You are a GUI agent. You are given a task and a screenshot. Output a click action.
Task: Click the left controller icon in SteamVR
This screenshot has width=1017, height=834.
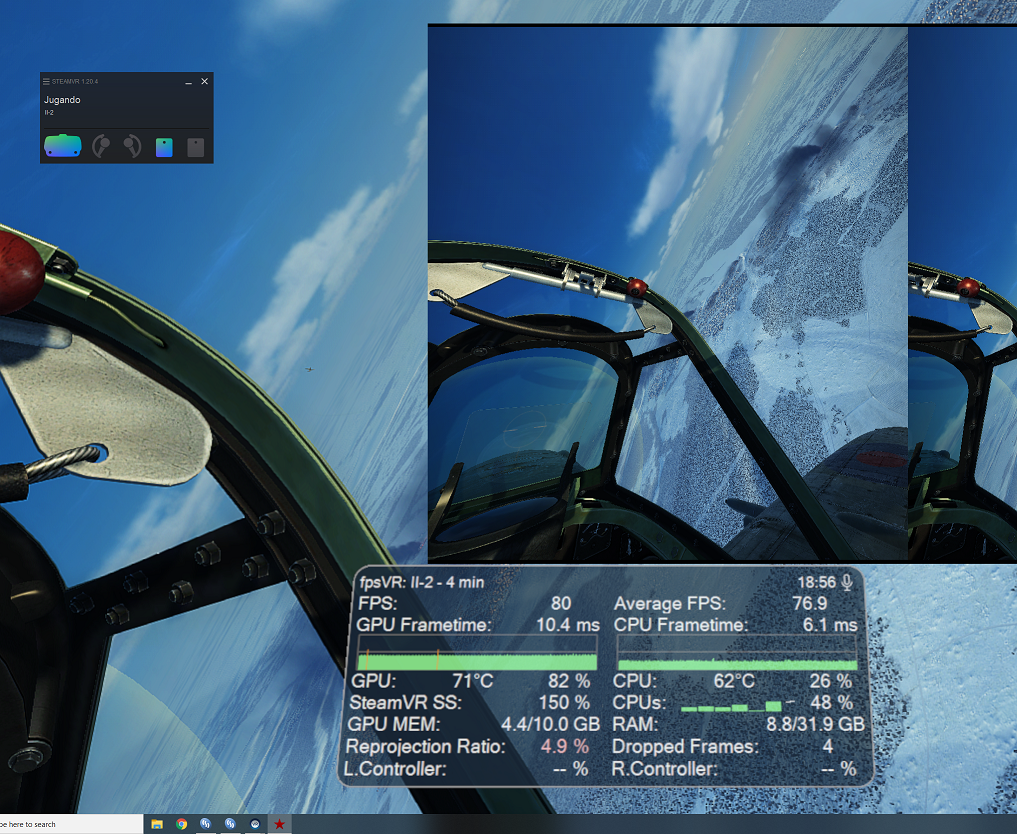click(101, 147)
